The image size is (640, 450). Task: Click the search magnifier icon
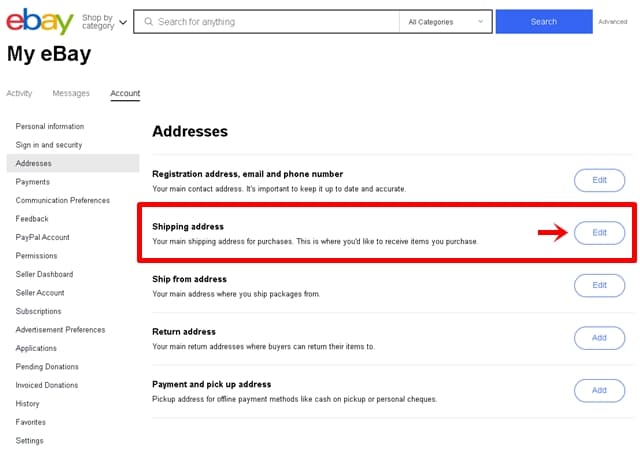pyautogui.click(x=148, y=21)
